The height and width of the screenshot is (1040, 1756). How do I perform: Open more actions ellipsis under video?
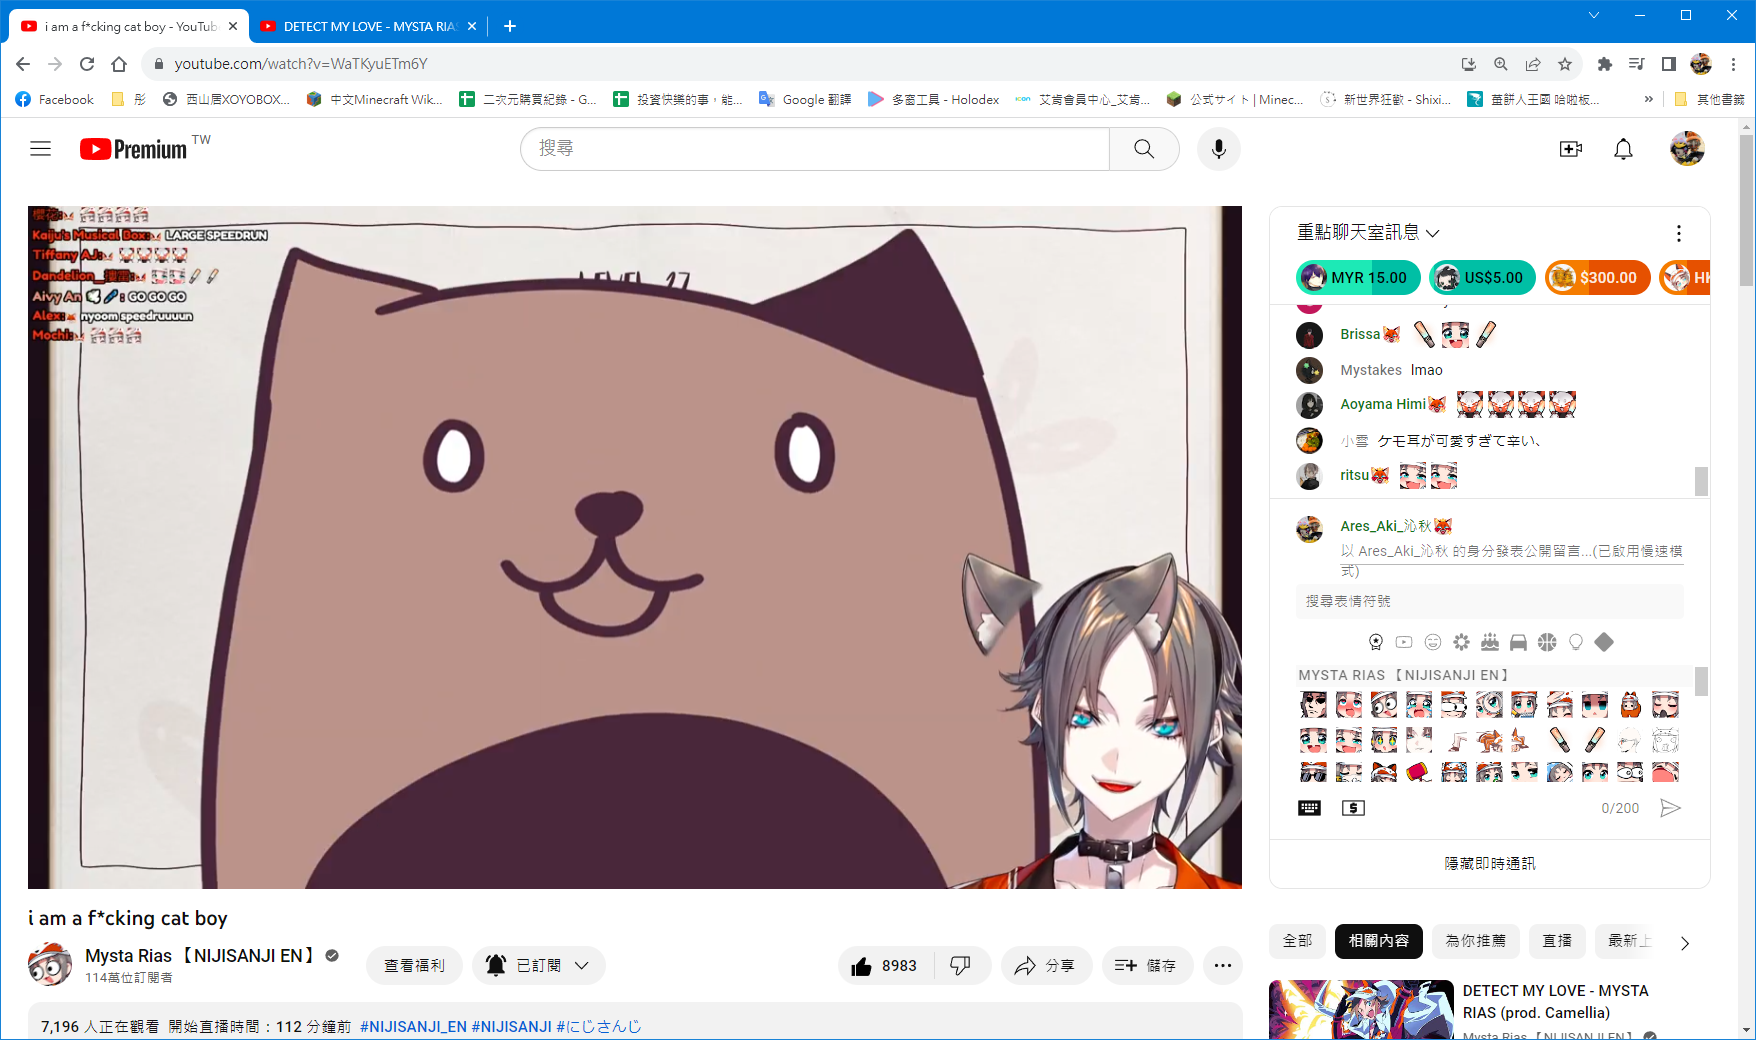click(x=1222, y=966)
